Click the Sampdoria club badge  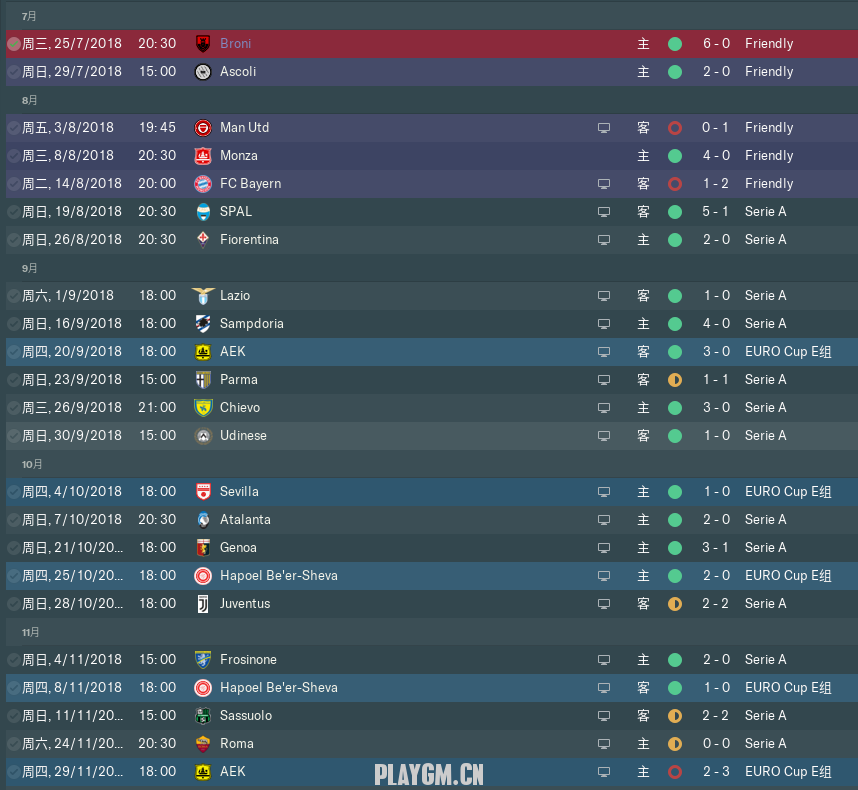(x=203, y=324)
